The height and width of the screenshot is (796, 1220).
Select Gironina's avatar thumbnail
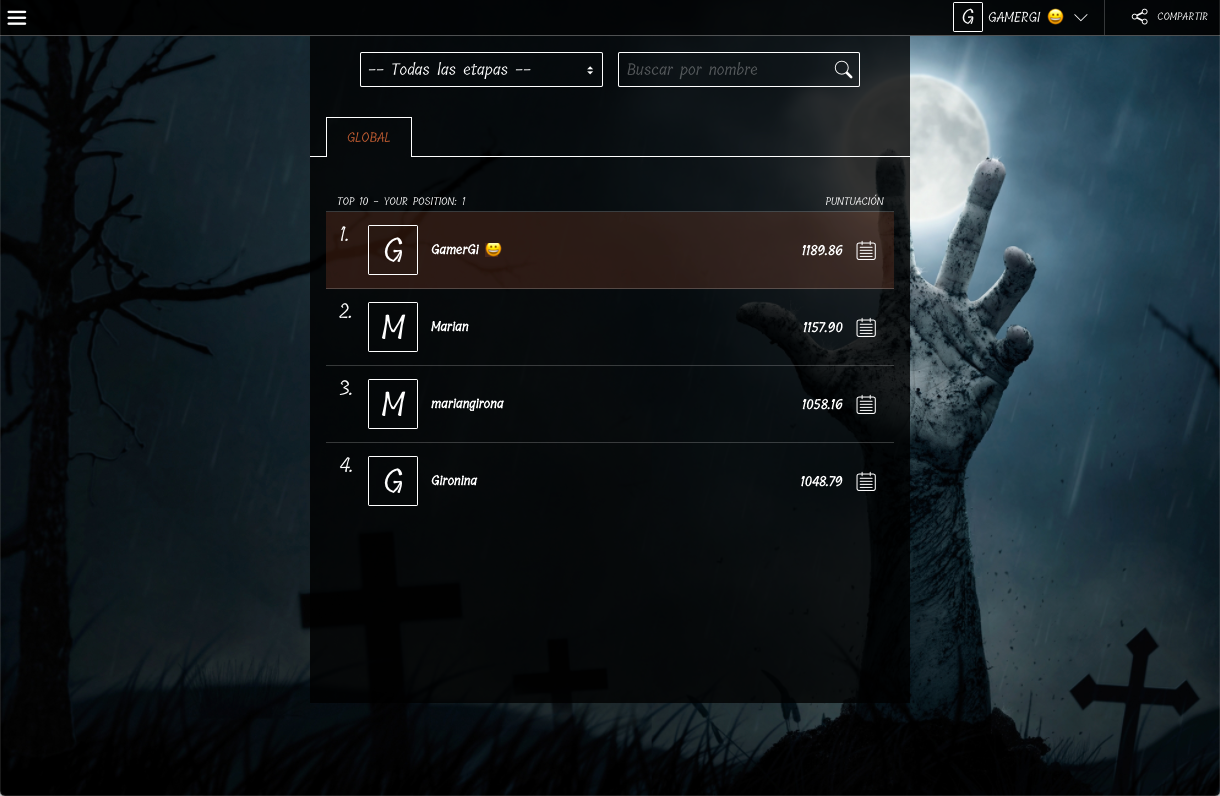point(393,481)
